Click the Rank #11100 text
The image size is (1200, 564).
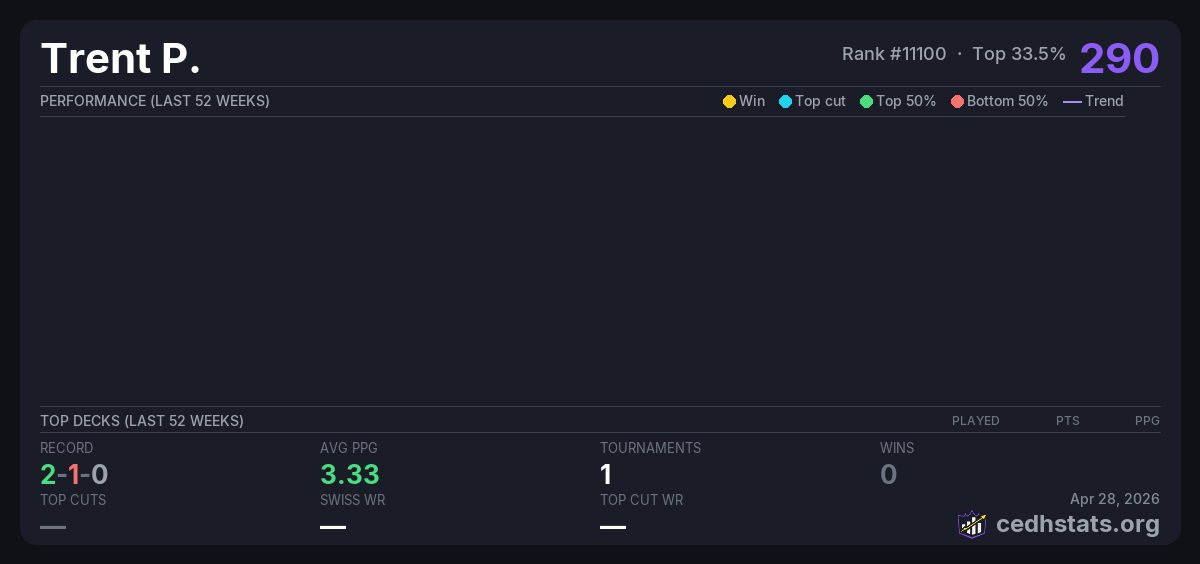pyautogui.click(x=893, y=54)
